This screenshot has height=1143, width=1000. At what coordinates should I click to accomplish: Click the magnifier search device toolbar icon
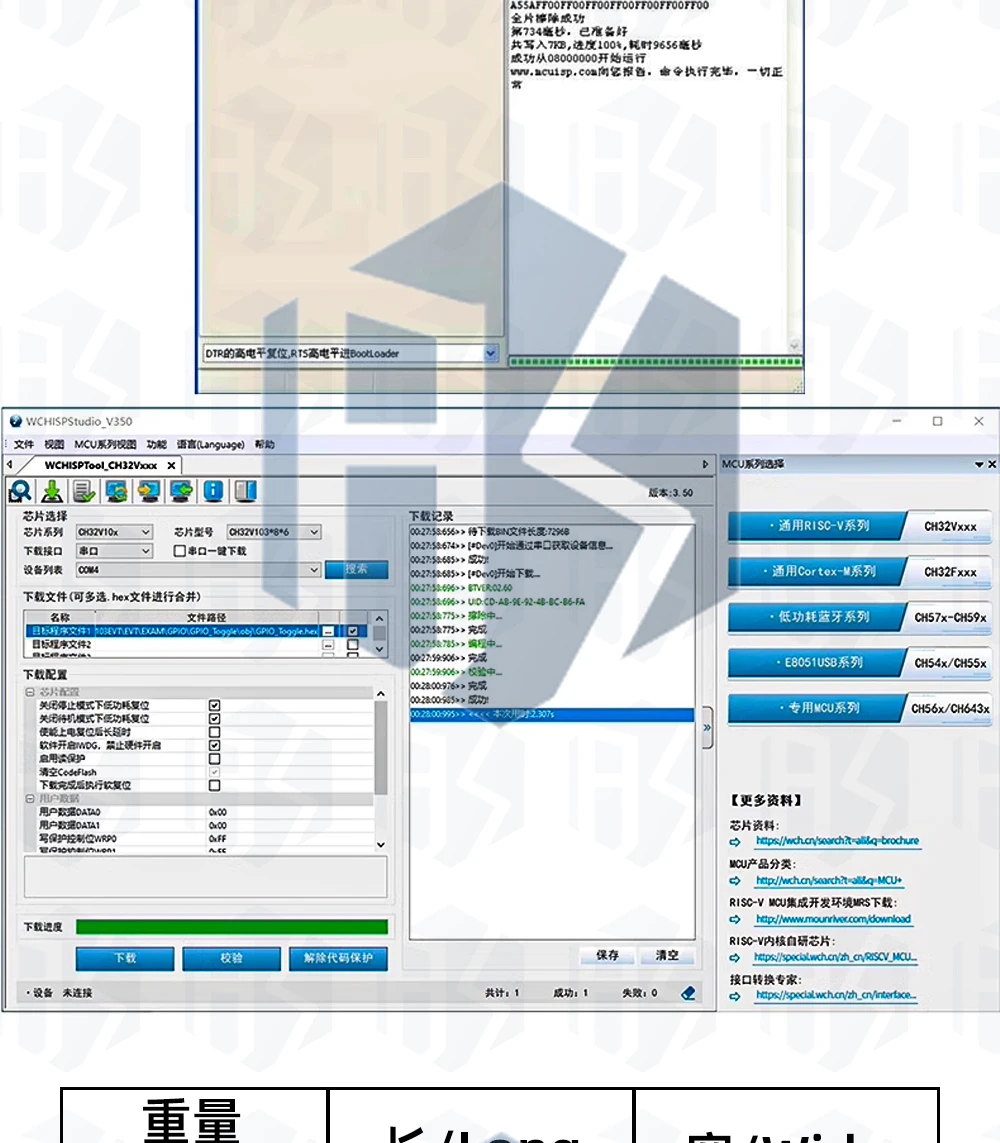pyautogui.click(x=20, y=491)
